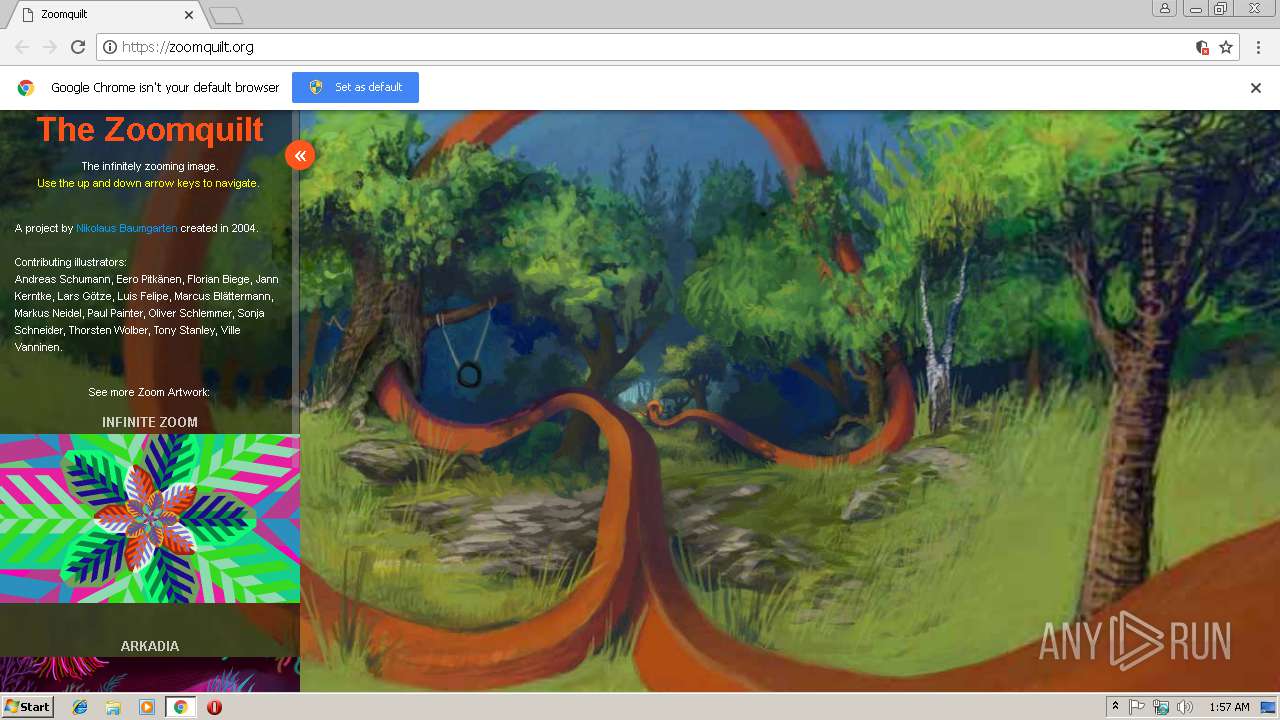Open the blocked content icon in address bar
Image resolution: width=1280 pixels, height=720 pixels.
click(1202, 47)
